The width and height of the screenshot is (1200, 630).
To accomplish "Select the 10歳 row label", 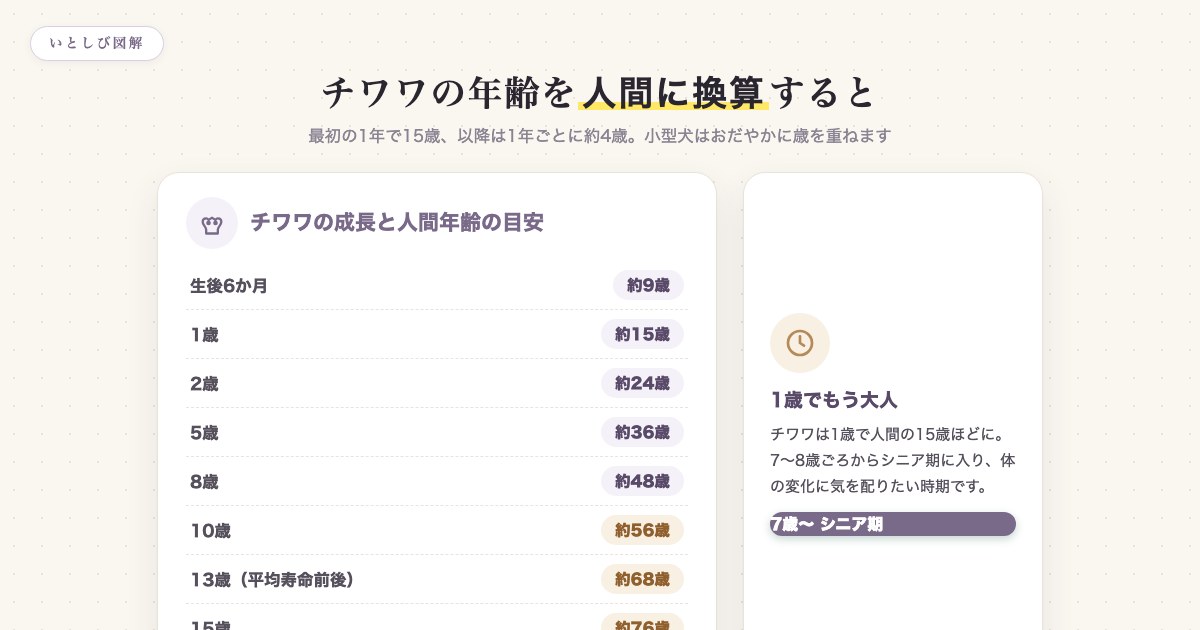I will (210, 531).
